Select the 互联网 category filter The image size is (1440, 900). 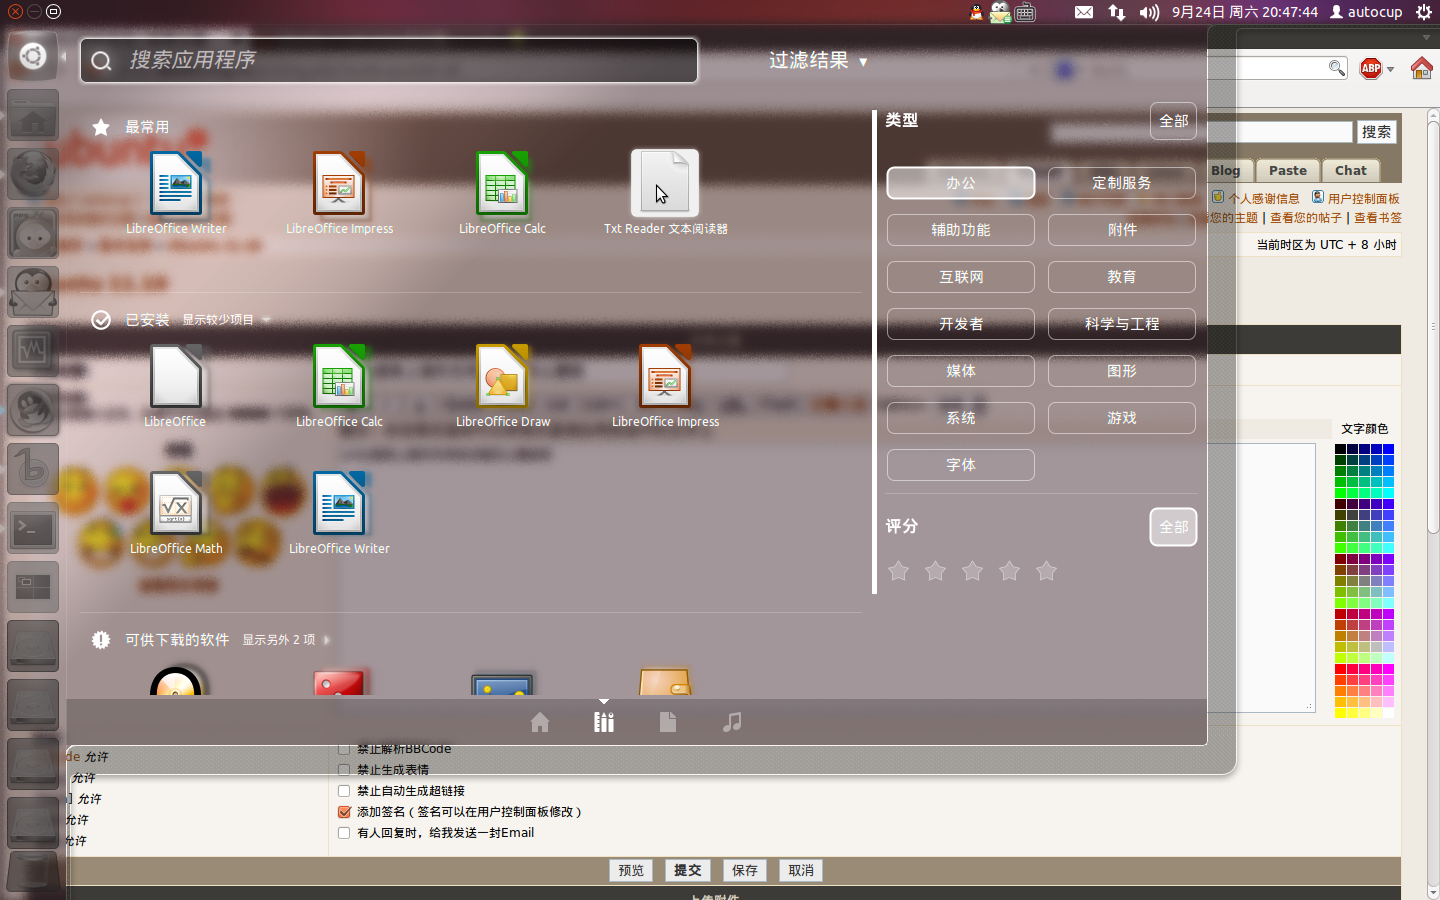tap(960, 277)
